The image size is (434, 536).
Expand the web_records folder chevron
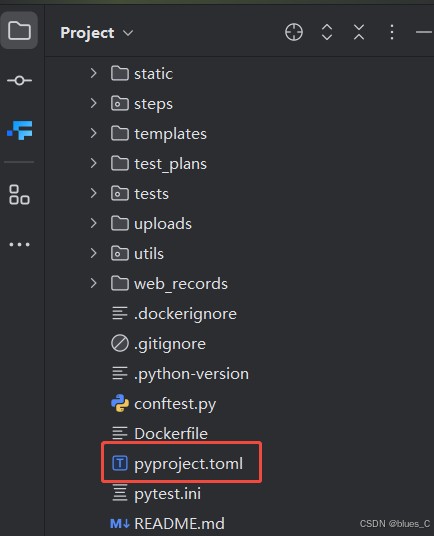coord(93,283)
